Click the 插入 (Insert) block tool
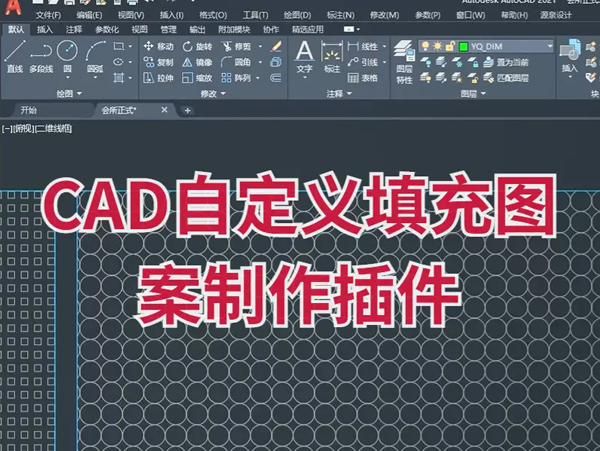600x451 pixels. tap(569, 57)
